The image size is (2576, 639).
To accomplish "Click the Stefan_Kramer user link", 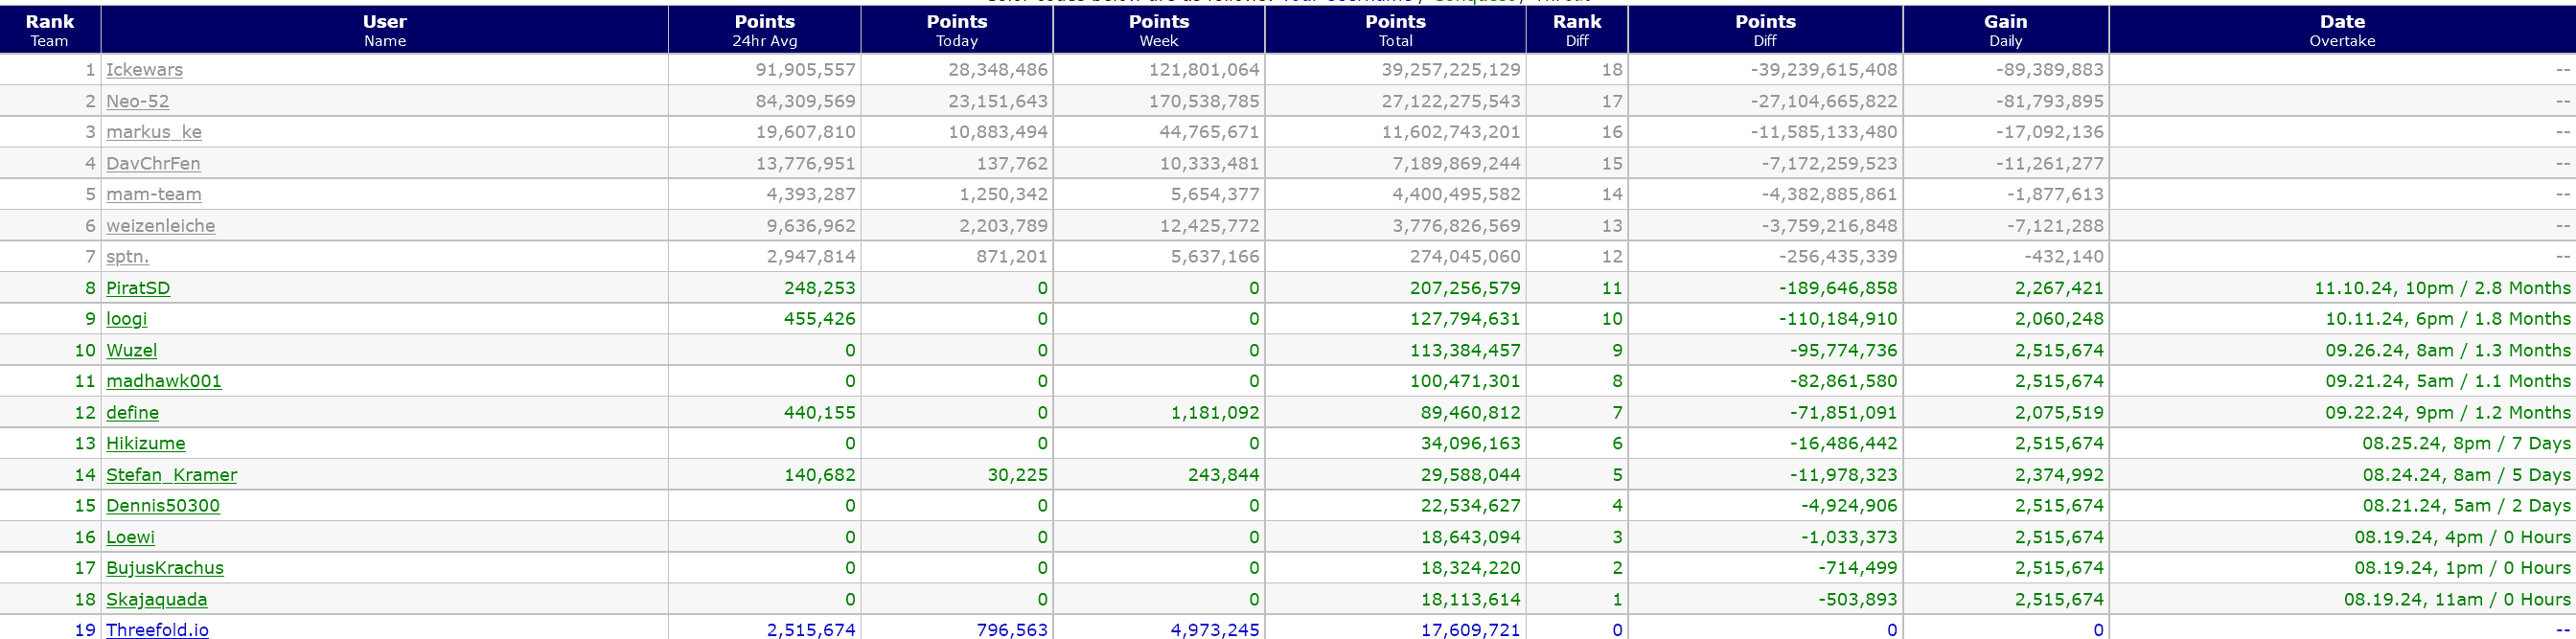I will [171, 475].
